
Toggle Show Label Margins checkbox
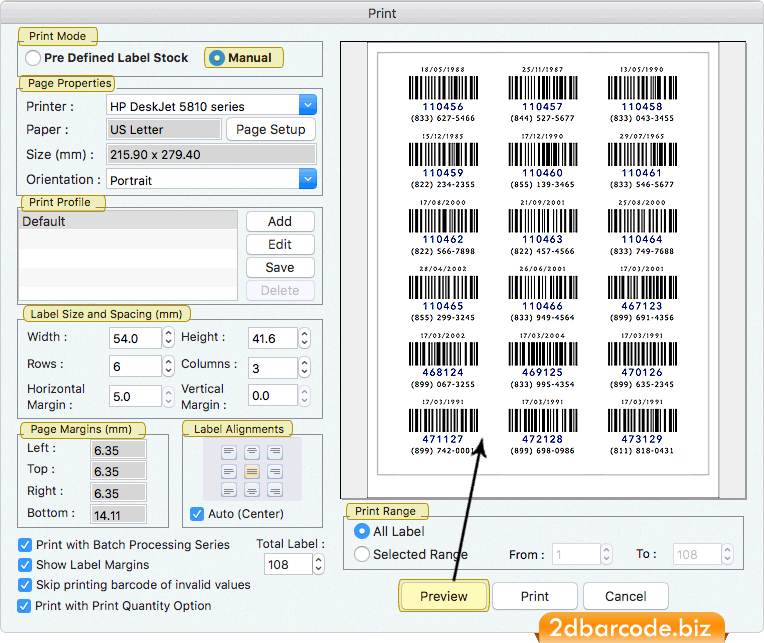coord(24,565)
